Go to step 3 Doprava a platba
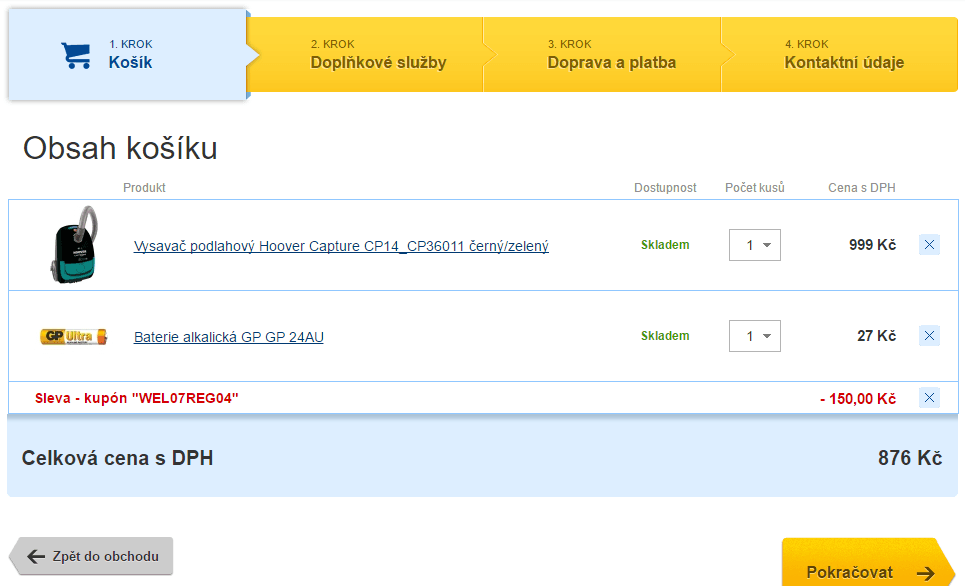Image resolution: width=965 pixels, height=586 pixels. [603, 55]
